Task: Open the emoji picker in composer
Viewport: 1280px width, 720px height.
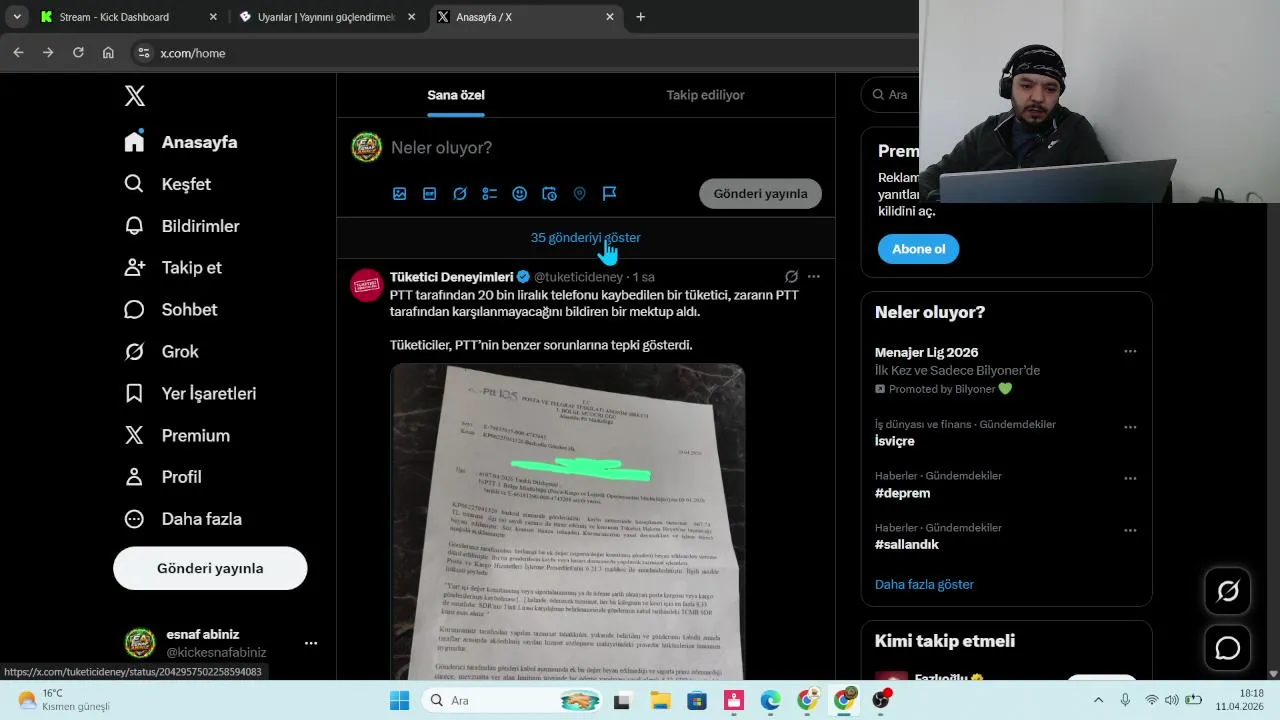Action: pos(520,194)
